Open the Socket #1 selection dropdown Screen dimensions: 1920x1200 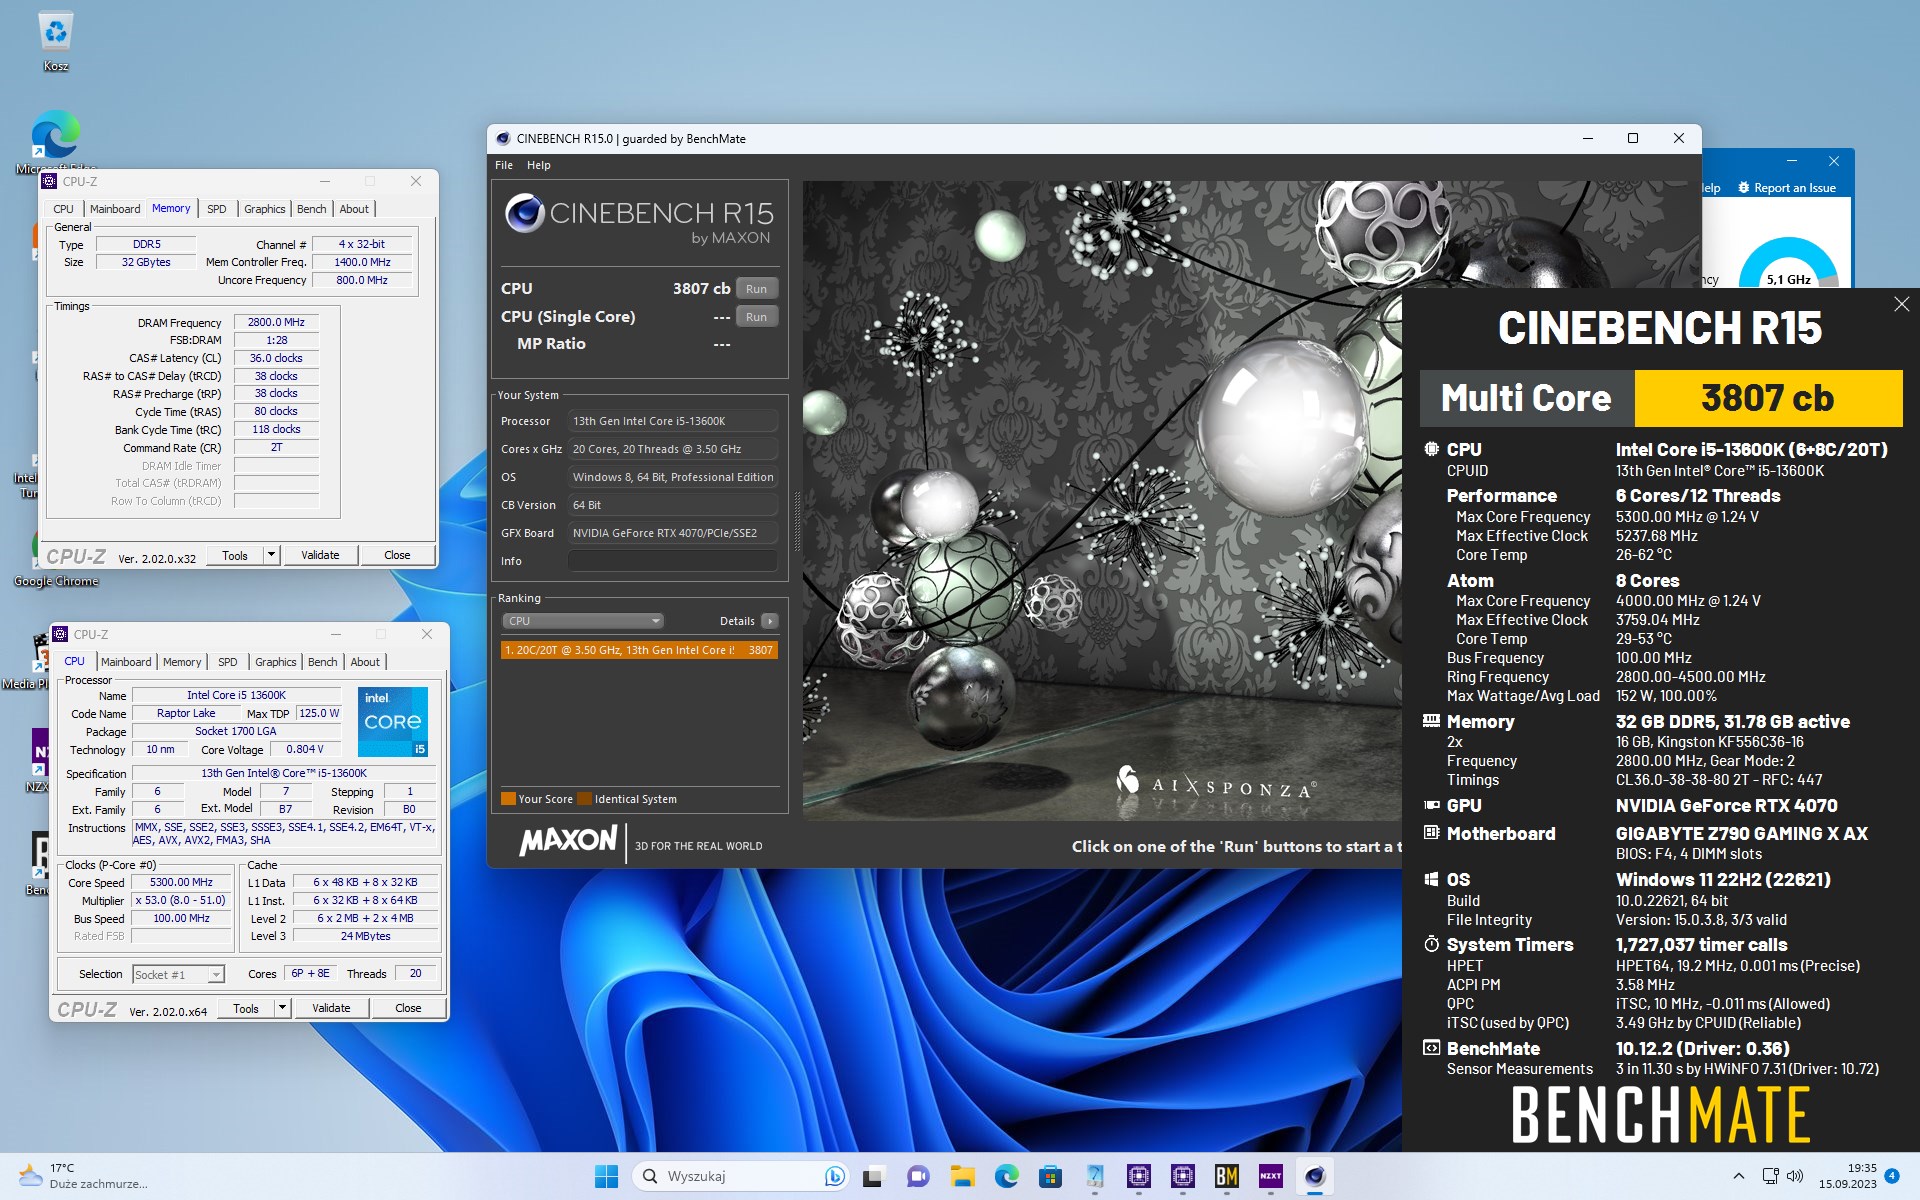178,975
